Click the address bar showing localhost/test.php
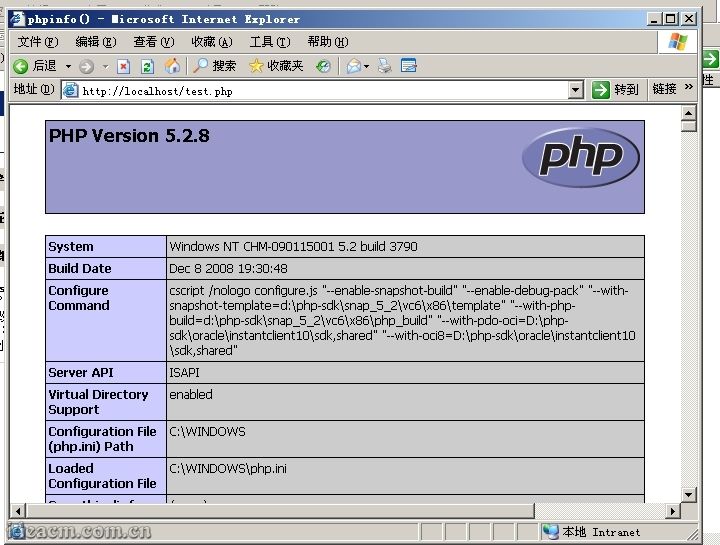This screenshot has height=545, width=720. tap(320, 90)
